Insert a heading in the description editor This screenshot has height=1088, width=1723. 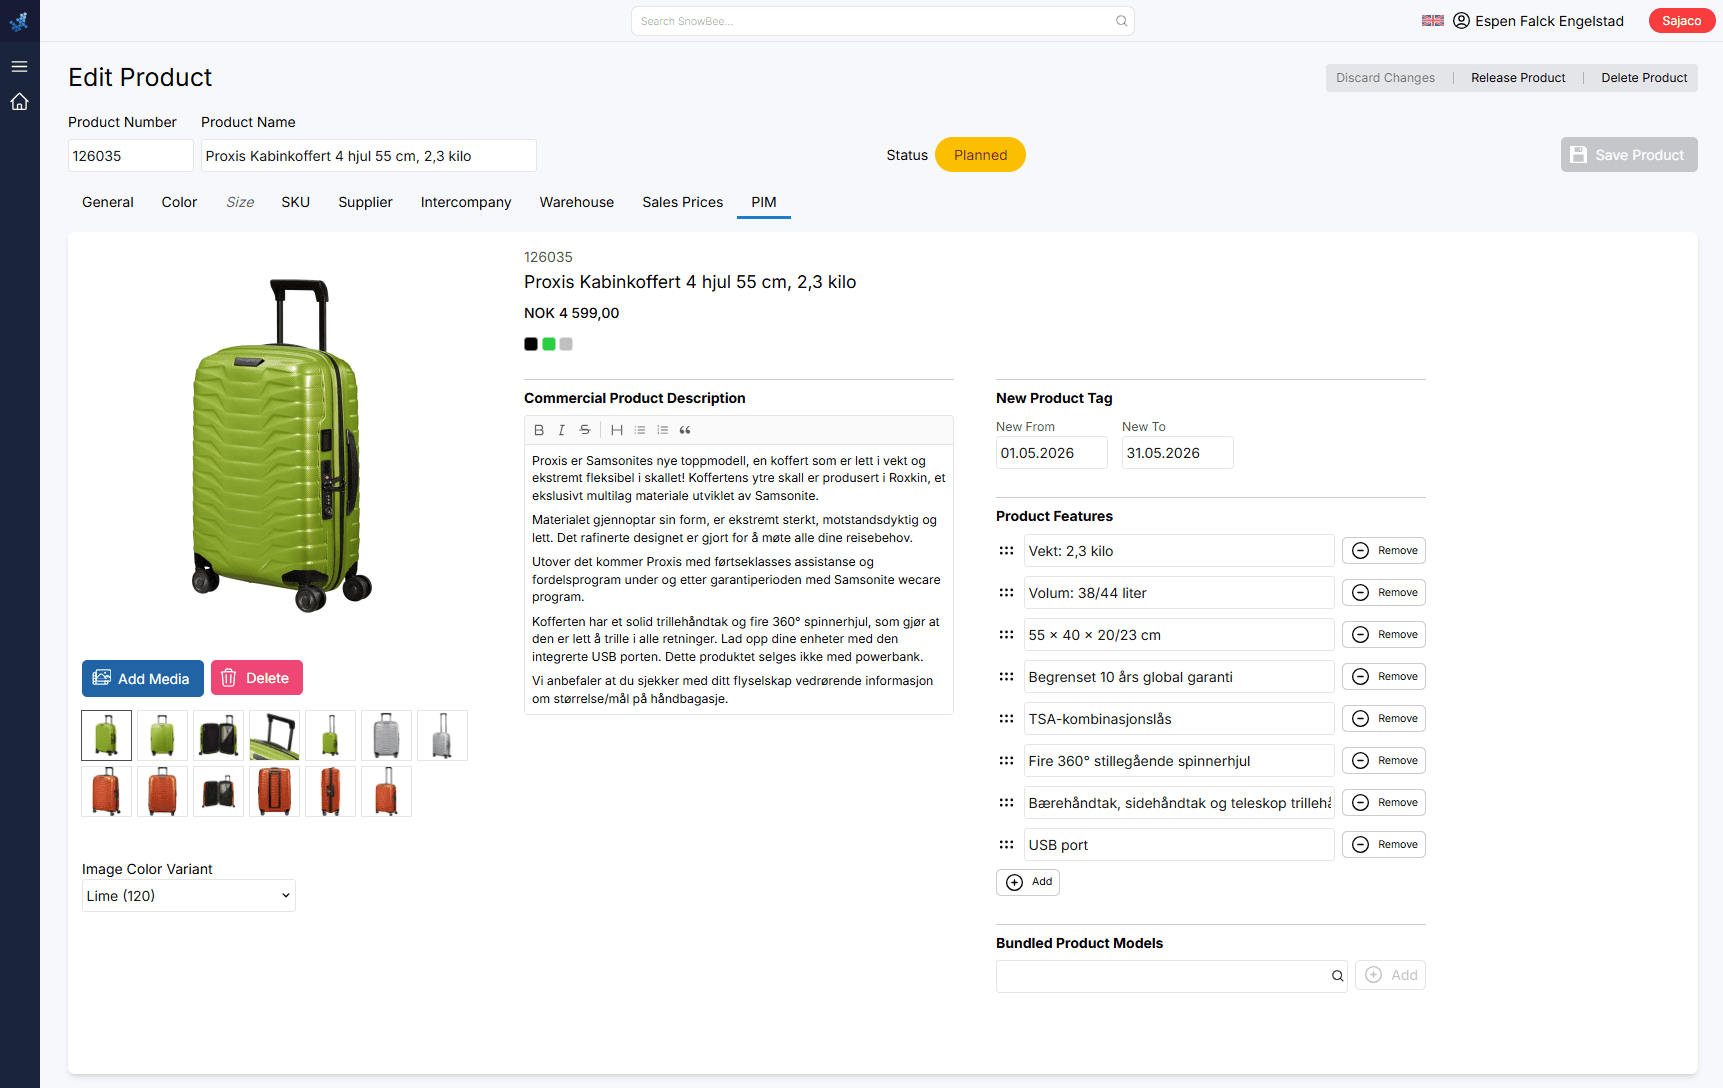[x=617, y=430]
